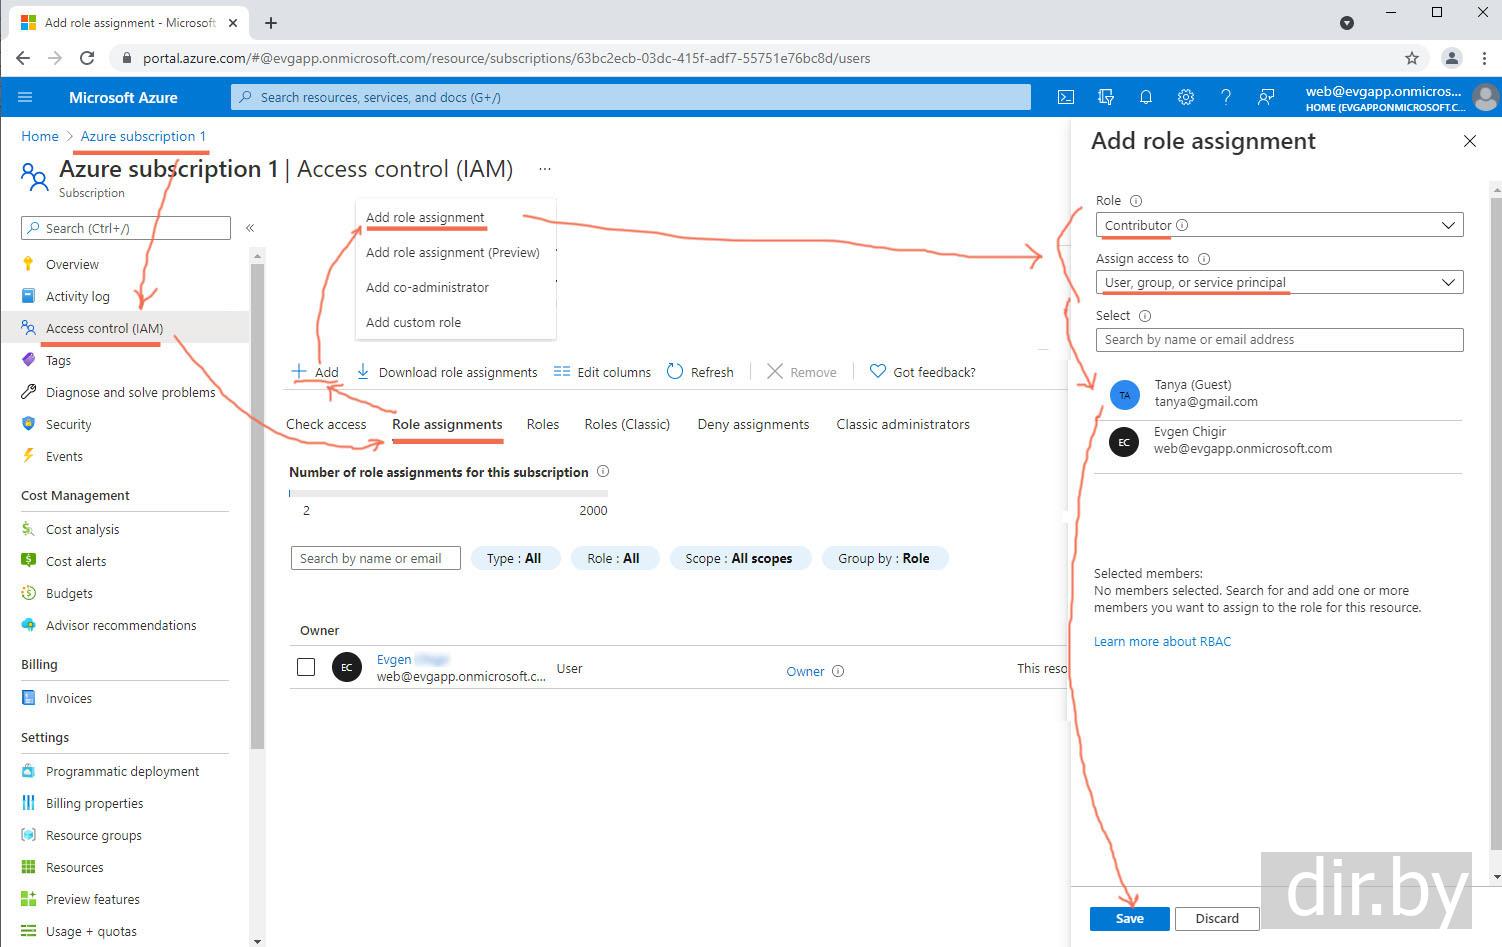Open the portal hamburger menu
This screenshot has width=1502, height=947.
26,97
